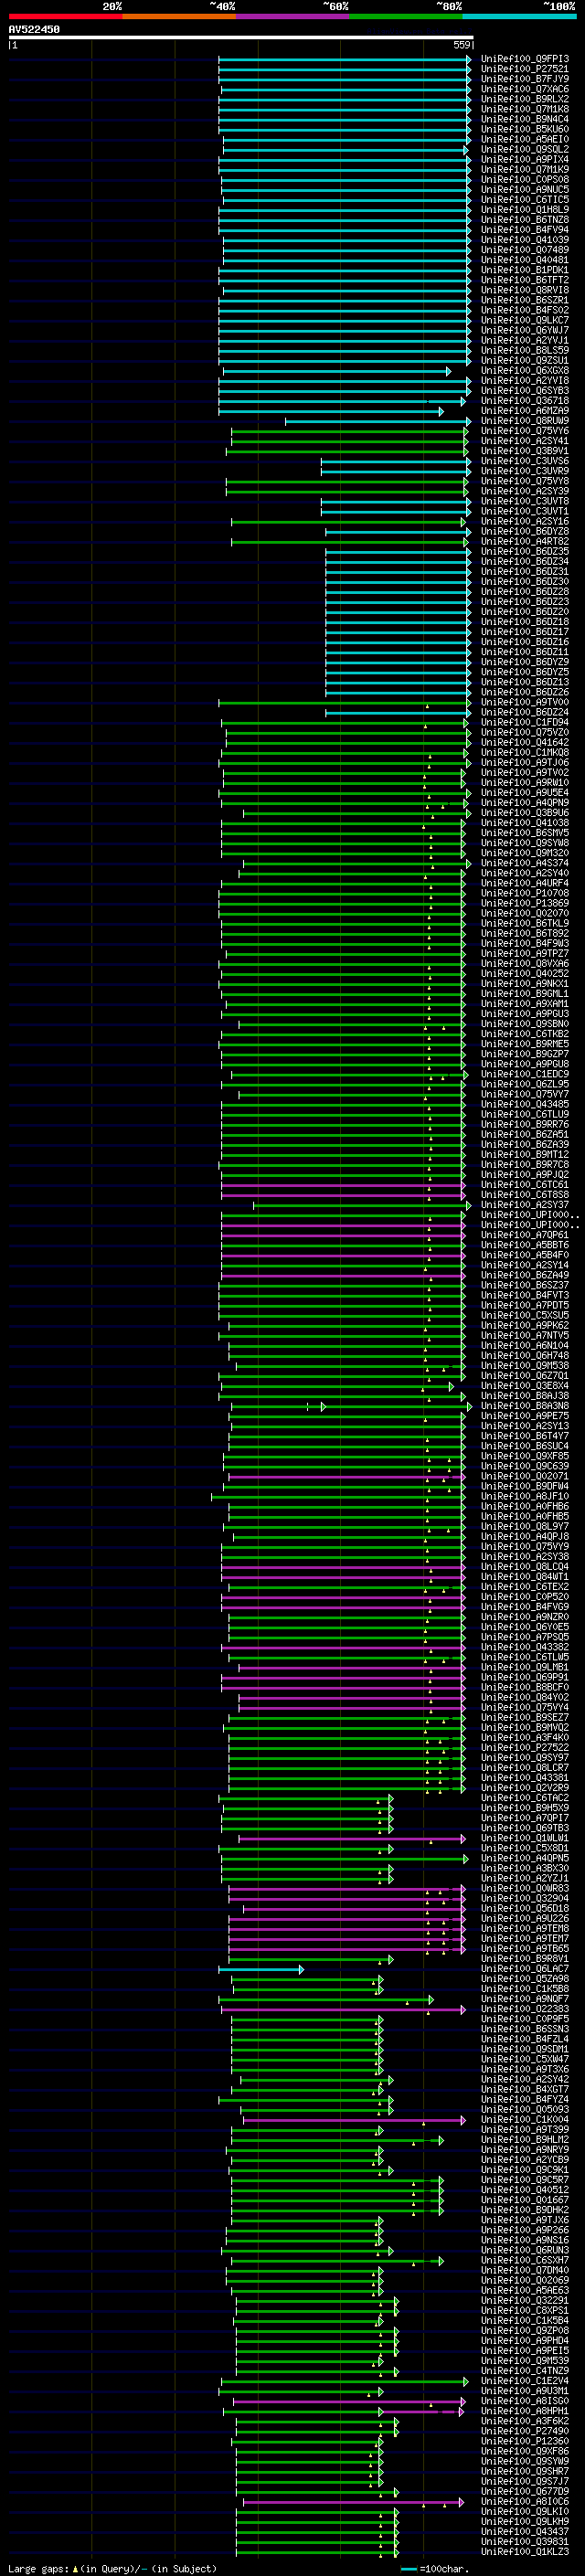Select the UniRef100_Q36718 label

pyautogui.click(x=525, y=400)
